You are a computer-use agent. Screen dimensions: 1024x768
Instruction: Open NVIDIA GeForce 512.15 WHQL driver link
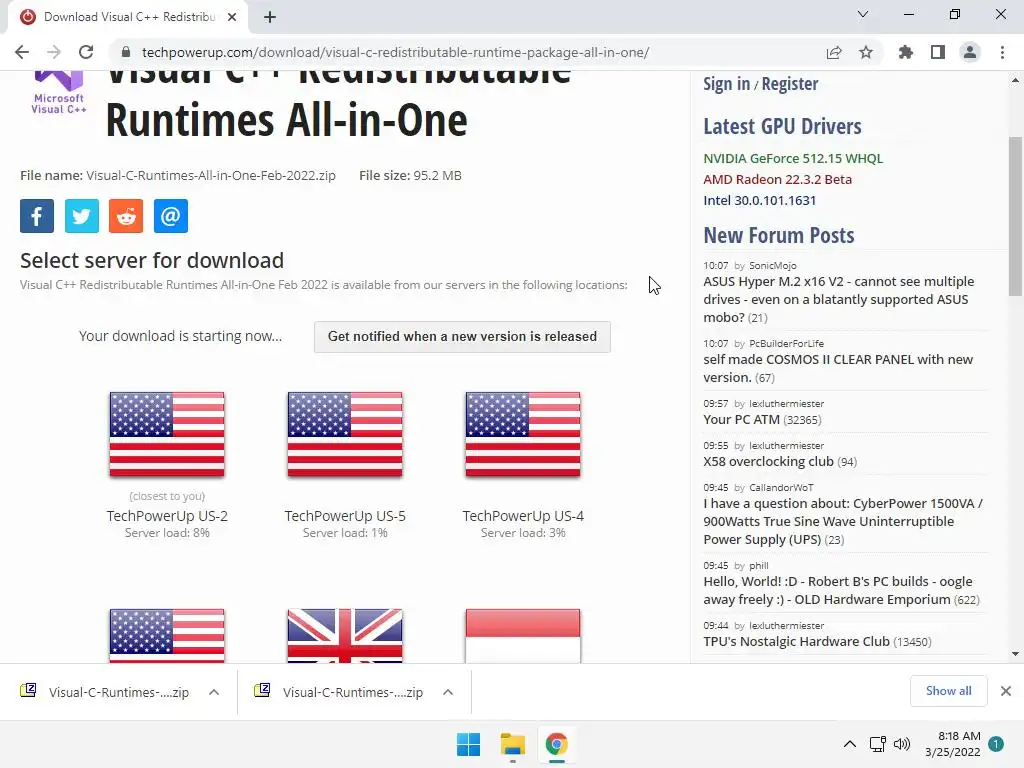793,159
